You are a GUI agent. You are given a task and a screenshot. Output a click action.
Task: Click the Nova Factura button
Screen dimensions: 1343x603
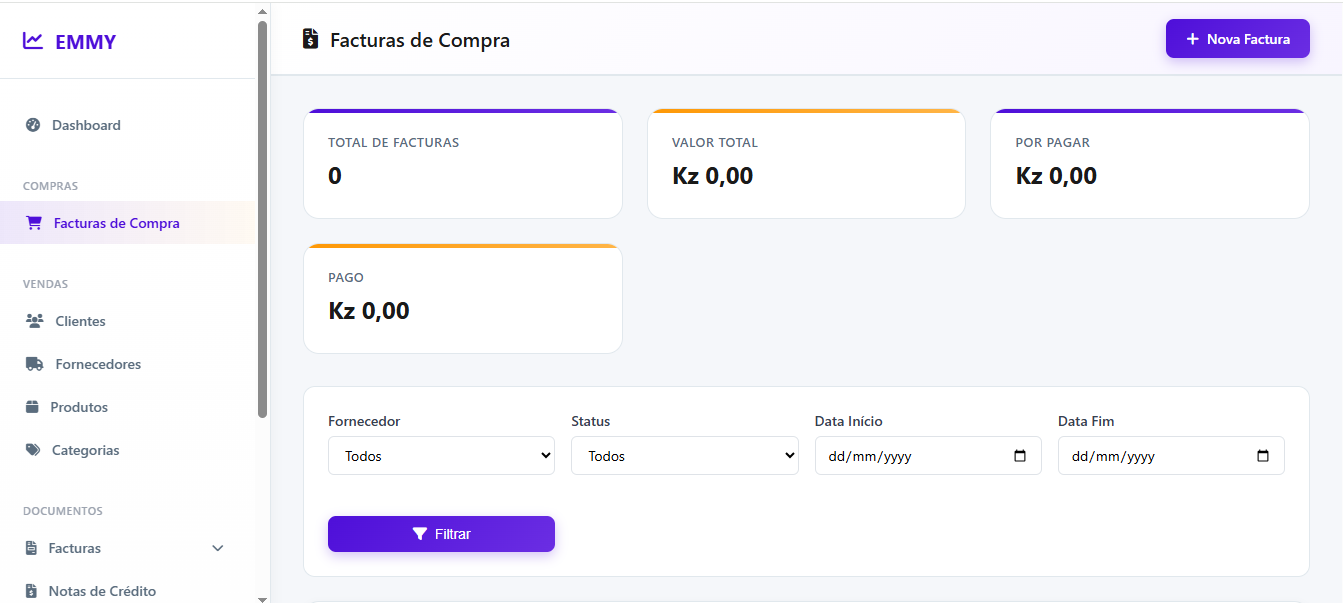1237,38
